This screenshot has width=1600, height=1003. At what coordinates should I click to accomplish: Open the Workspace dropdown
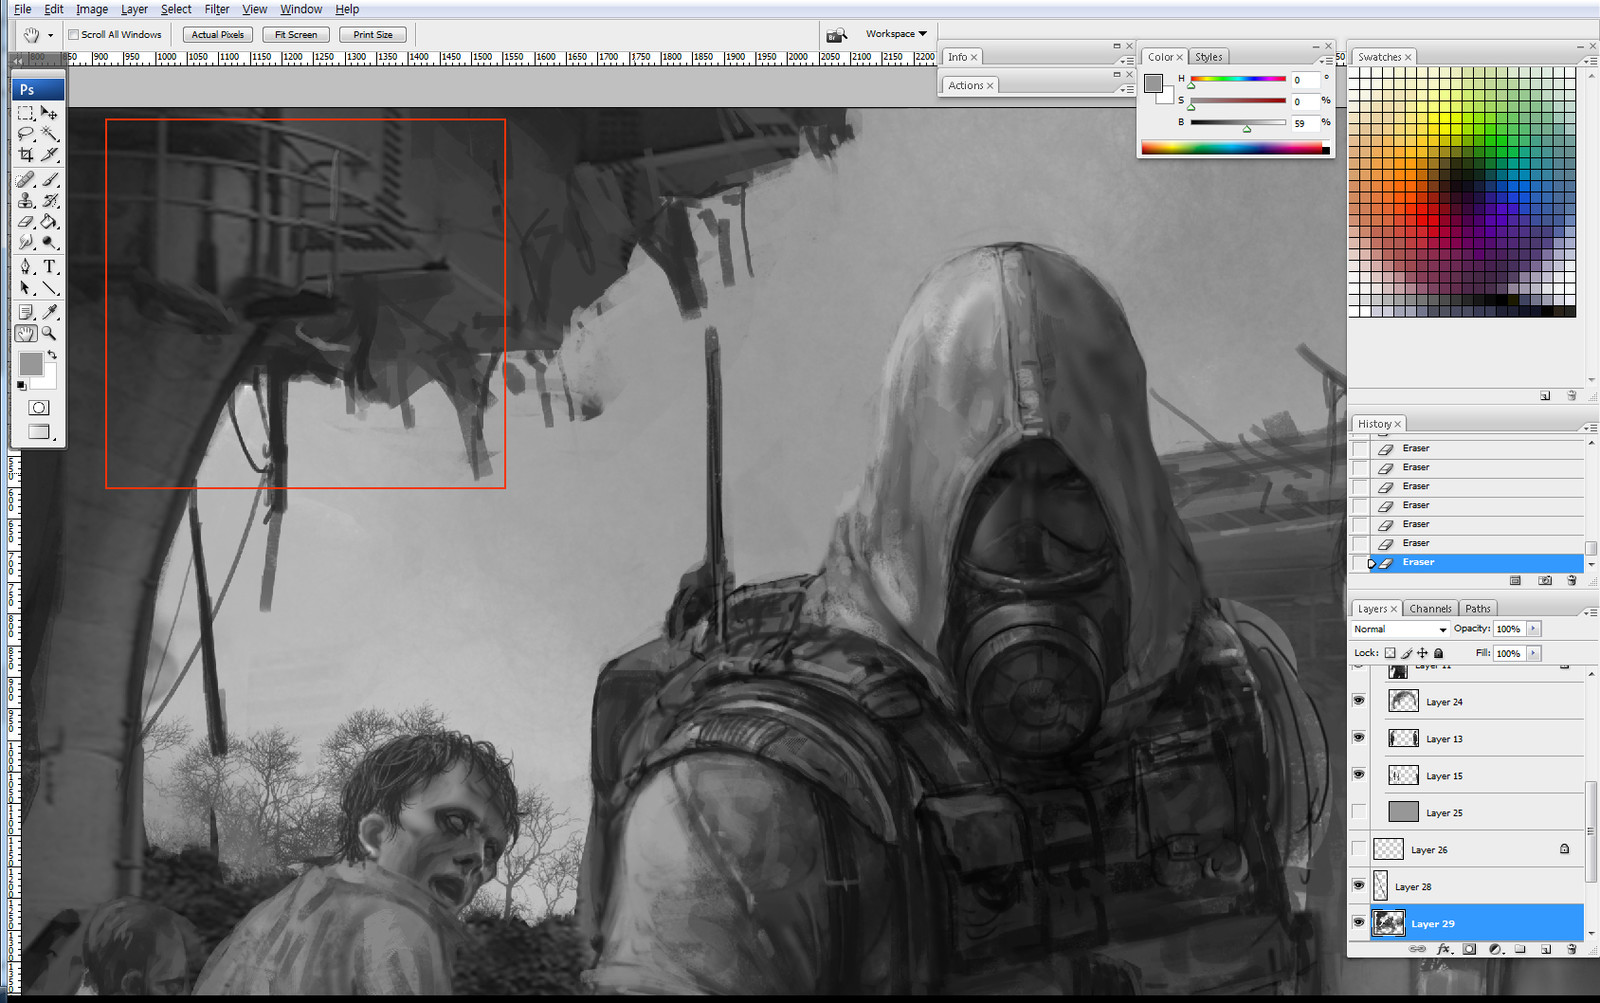(896, 34)
